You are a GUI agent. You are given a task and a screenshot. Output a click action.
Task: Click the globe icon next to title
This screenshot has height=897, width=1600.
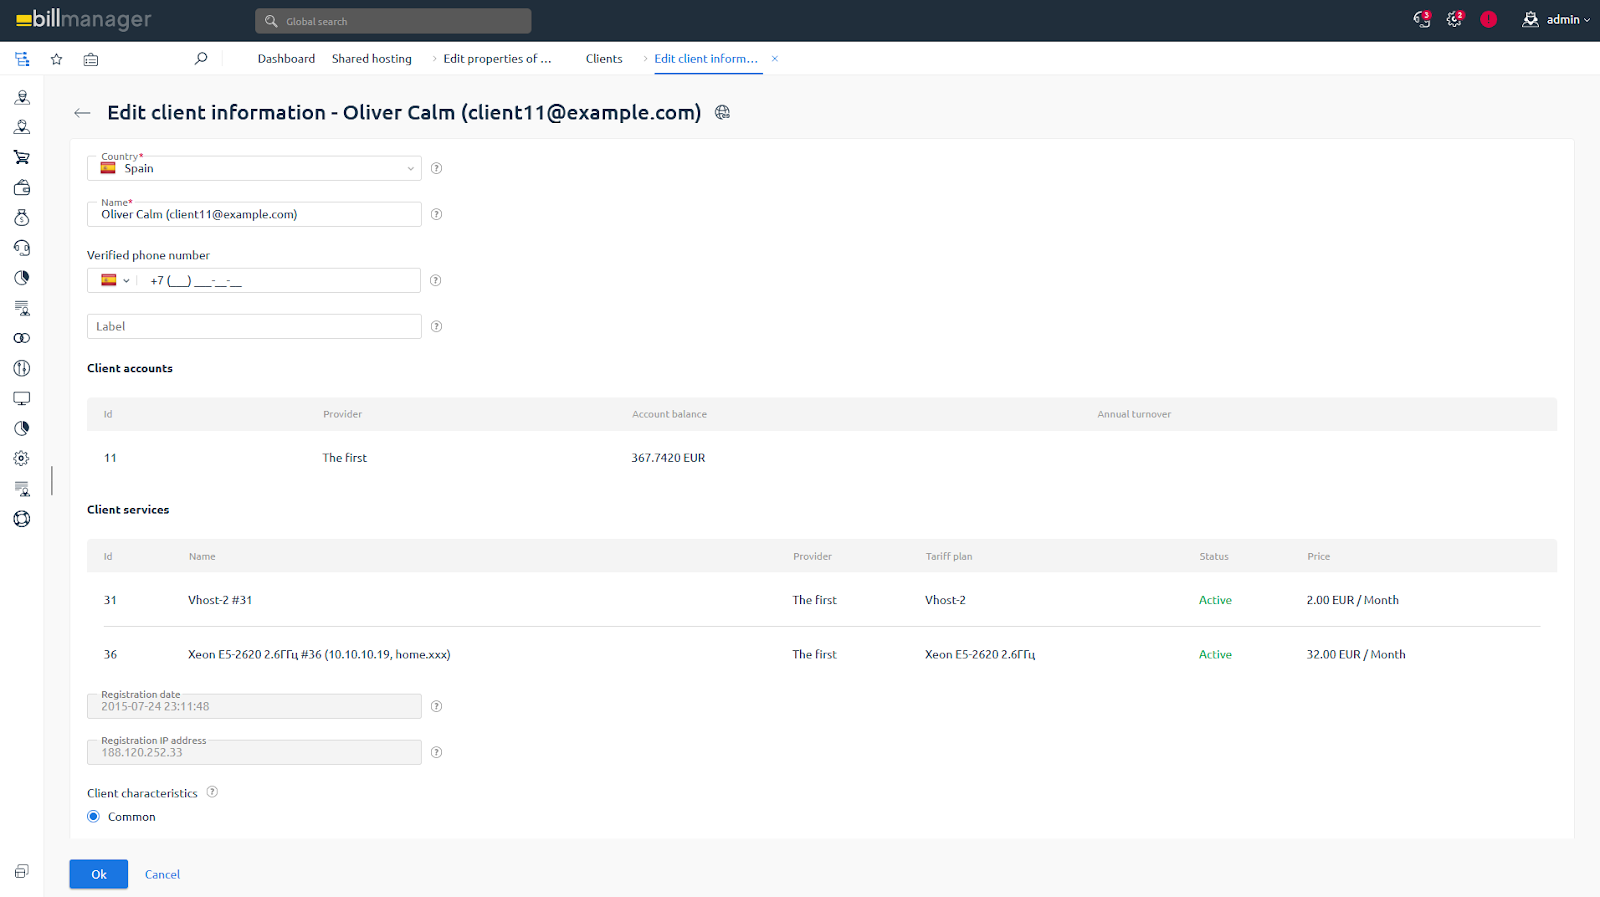point(722,113)
